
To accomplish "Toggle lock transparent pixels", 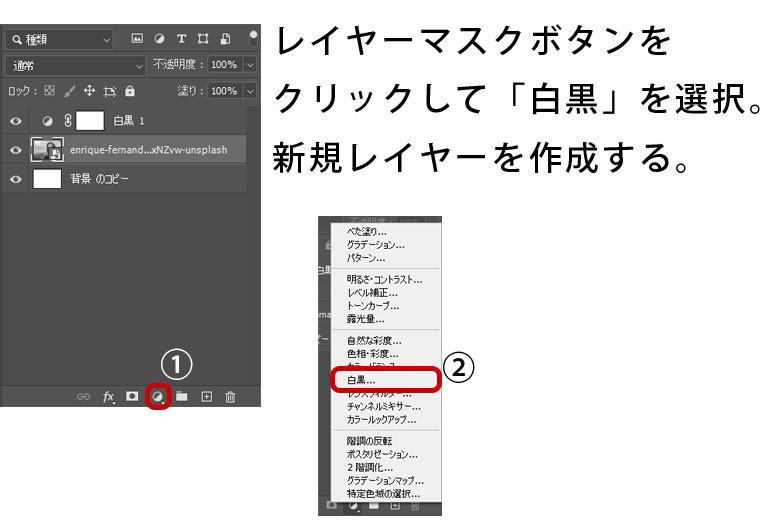I will point(49,91).
